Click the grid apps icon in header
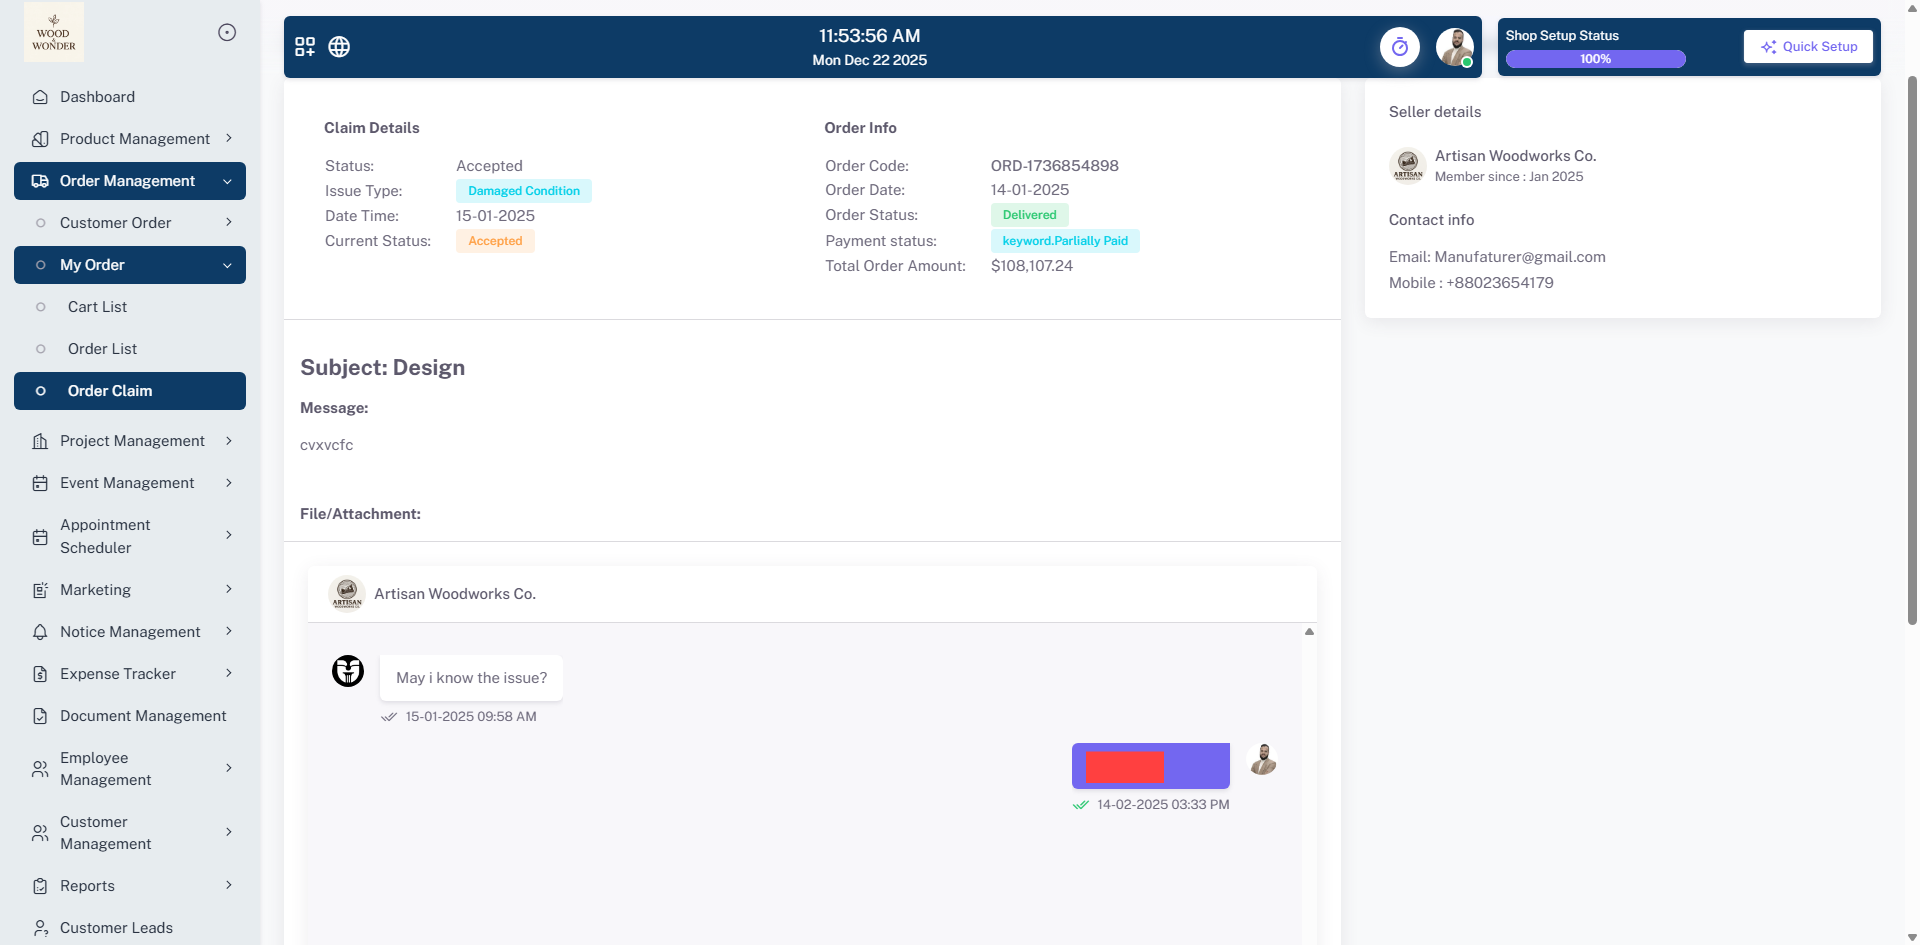This screenshot has width=1920, height=945. (x=305, y=47)
